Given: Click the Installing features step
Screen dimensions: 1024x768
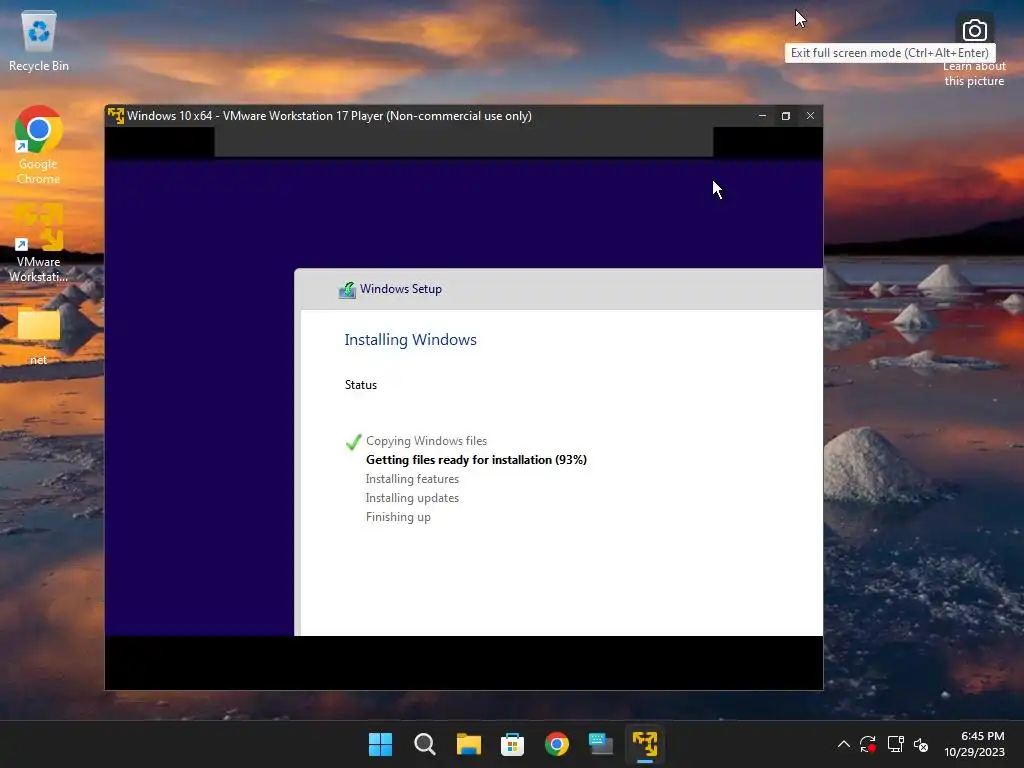Looking at the screenshot, I should pos(412,479).
